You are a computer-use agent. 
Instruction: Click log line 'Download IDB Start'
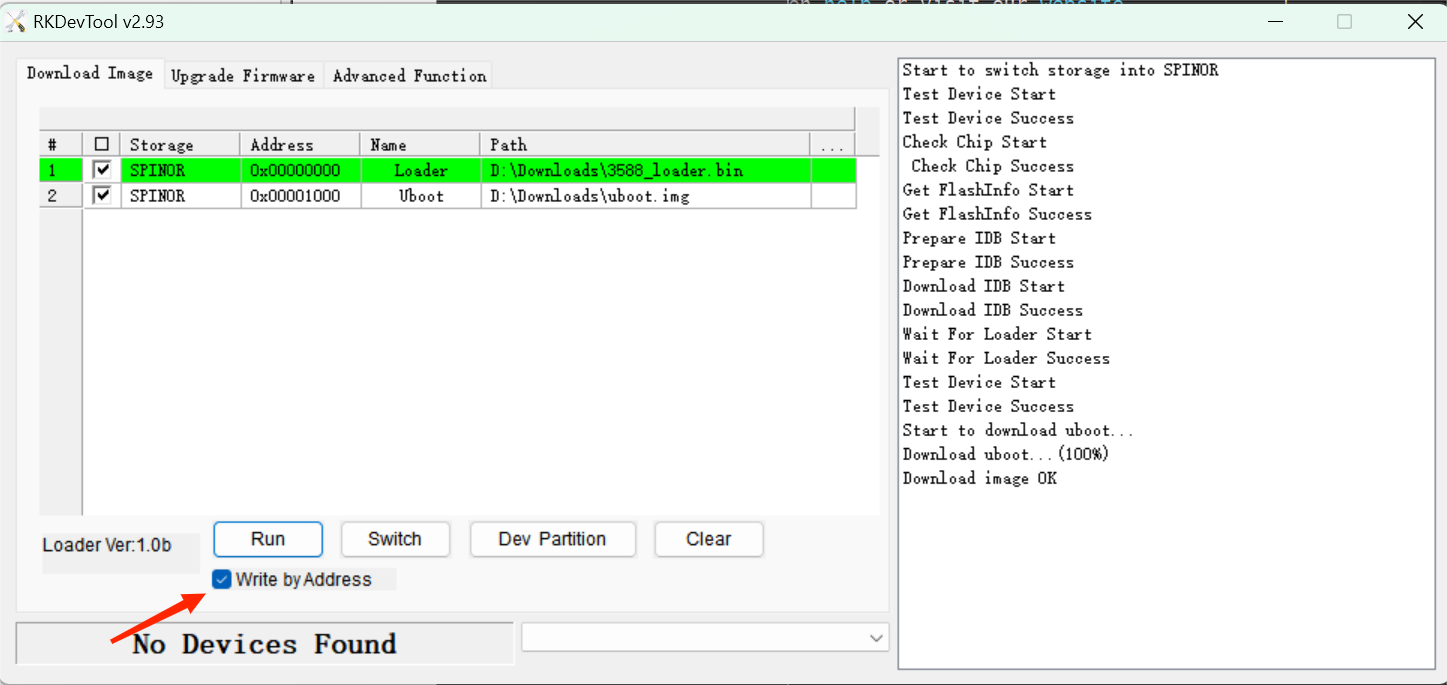point(983,286)
